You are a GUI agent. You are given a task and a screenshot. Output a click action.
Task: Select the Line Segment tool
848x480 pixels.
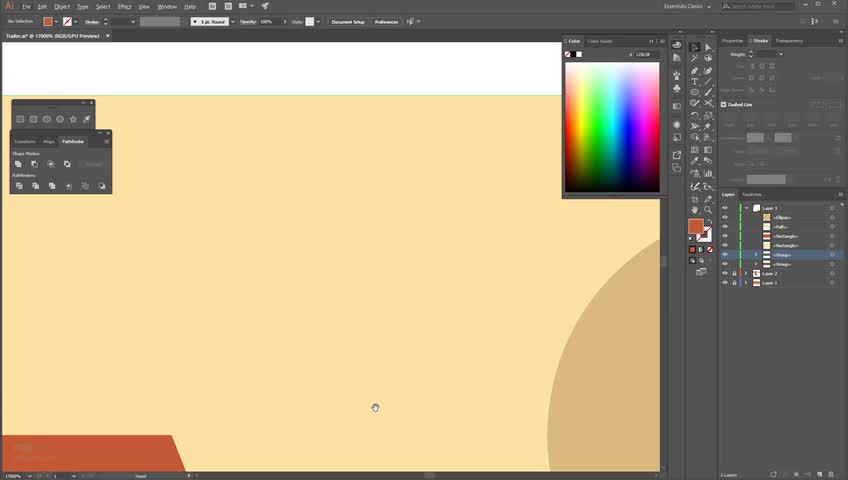(708, 82)
